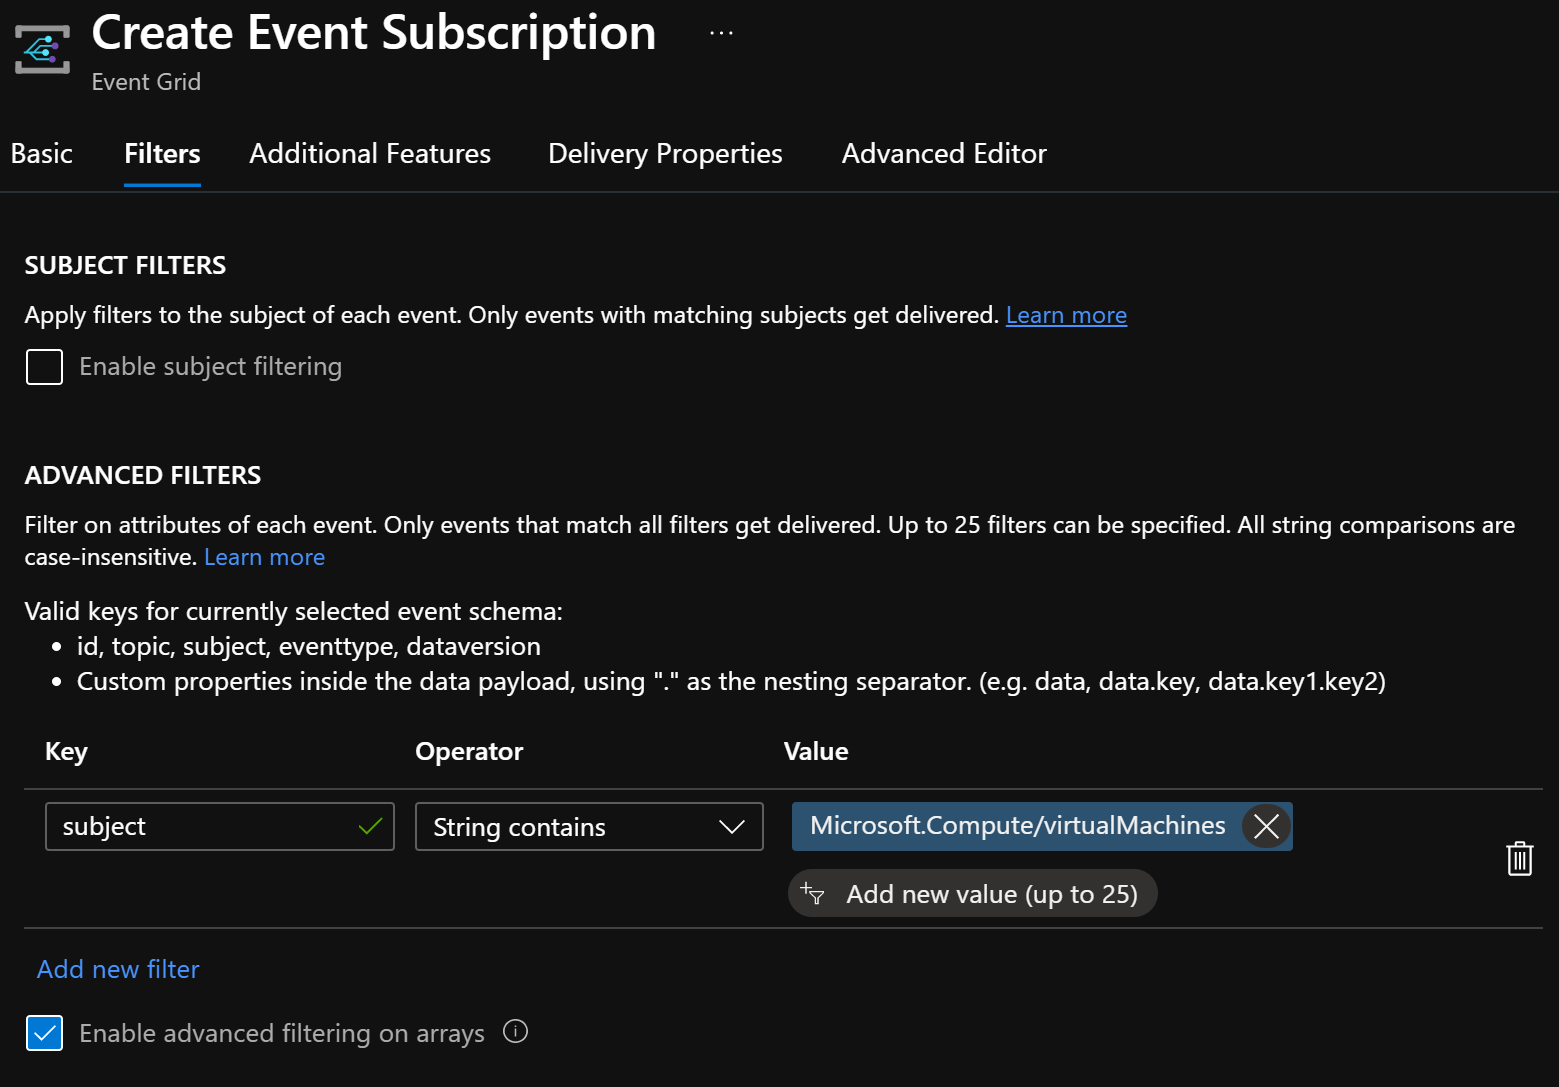1559x1087 pixels.
Task: Remove the Microsoft.Compute/virtualMachines value chip
Action: 1265,826
